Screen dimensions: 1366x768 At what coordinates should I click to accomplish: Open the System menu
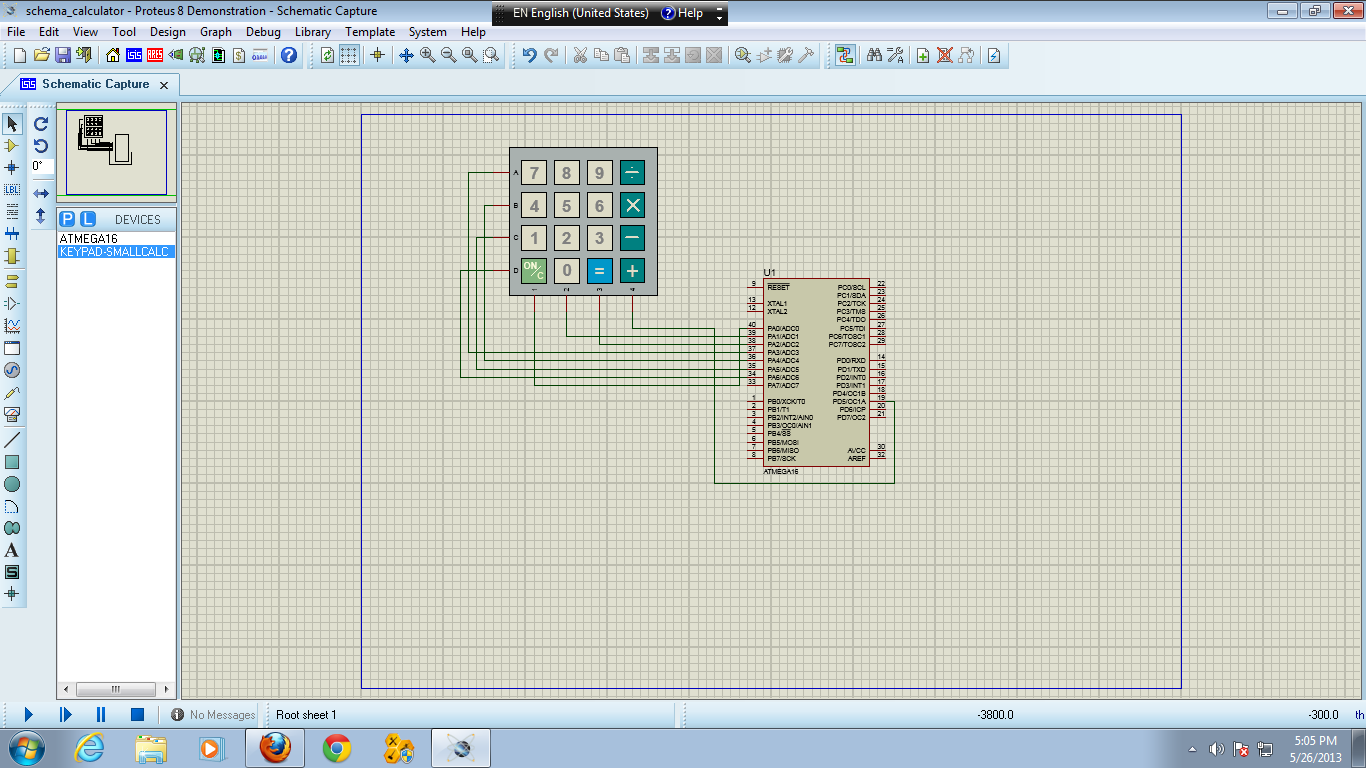click(x=427, y=31)
